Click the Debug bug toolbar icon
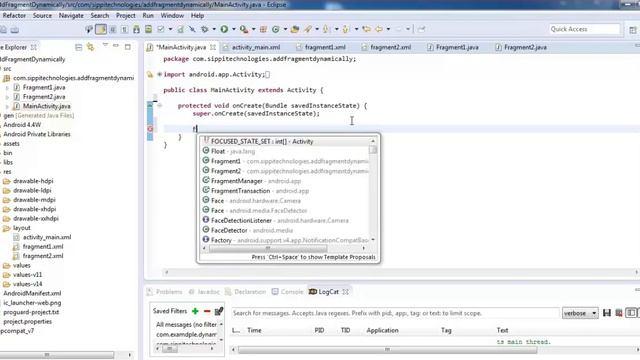 [x=204, y=29]
